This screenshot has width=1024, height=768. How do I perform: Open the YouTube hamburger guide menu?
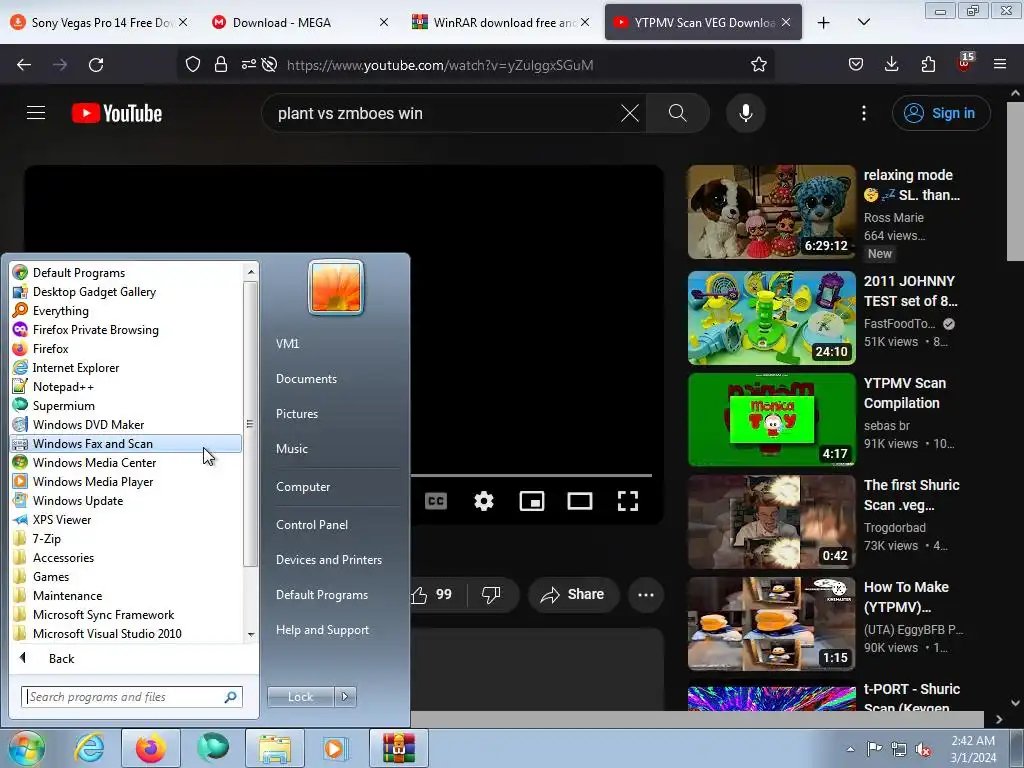[x=36, y=113]
